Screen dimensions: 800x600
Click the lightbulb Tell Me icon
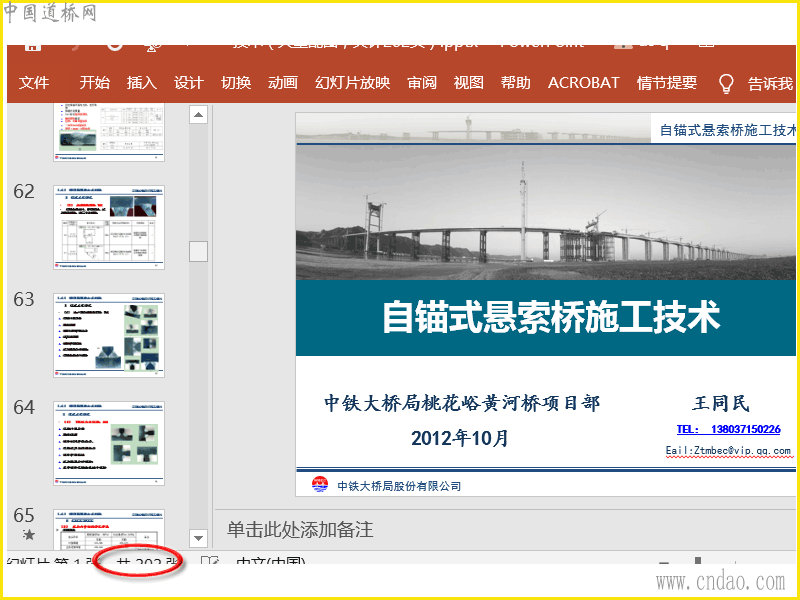point(727,83)
